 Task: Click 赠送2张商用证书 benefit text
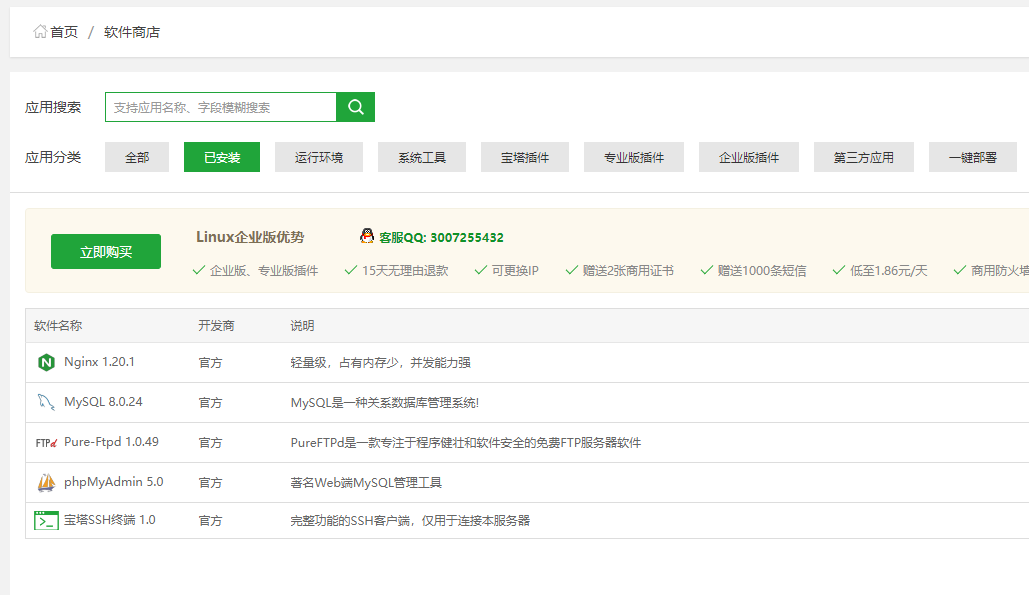click(628, 271)
